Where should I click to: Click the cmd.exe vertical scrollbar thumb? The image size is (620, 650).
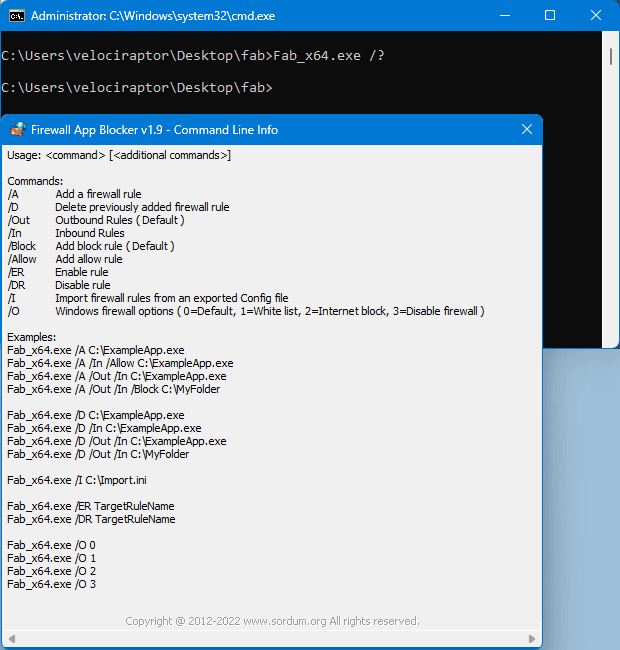[611, 56]
